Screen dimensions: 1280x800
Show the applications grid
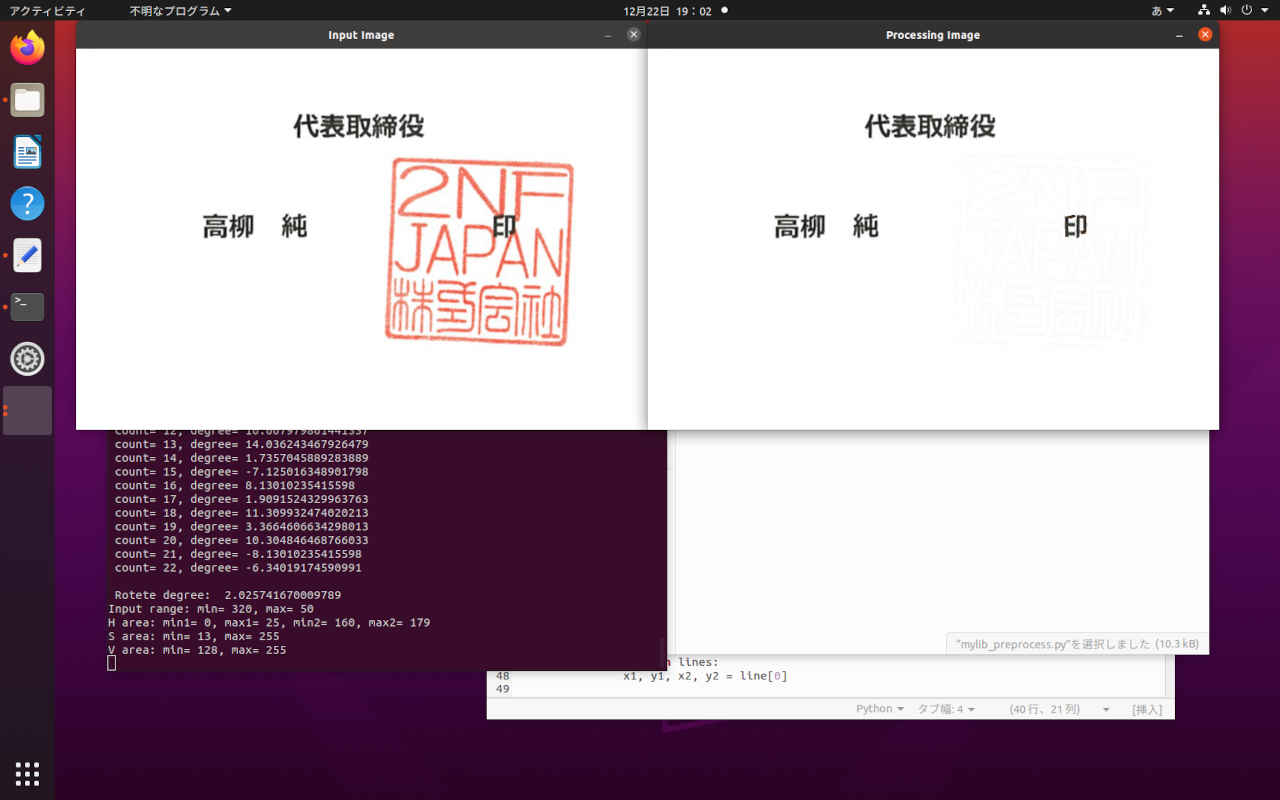(x=27, y=773)
